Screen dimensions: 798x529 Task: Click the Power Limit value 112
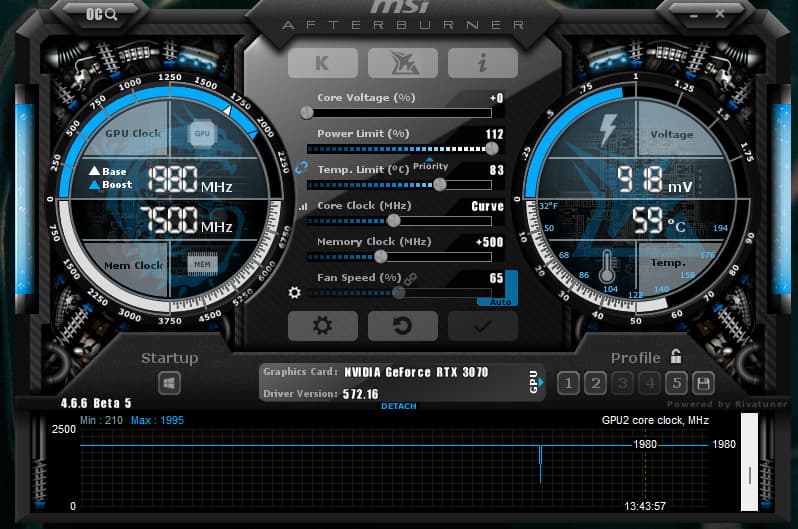[x=494, y=134]
